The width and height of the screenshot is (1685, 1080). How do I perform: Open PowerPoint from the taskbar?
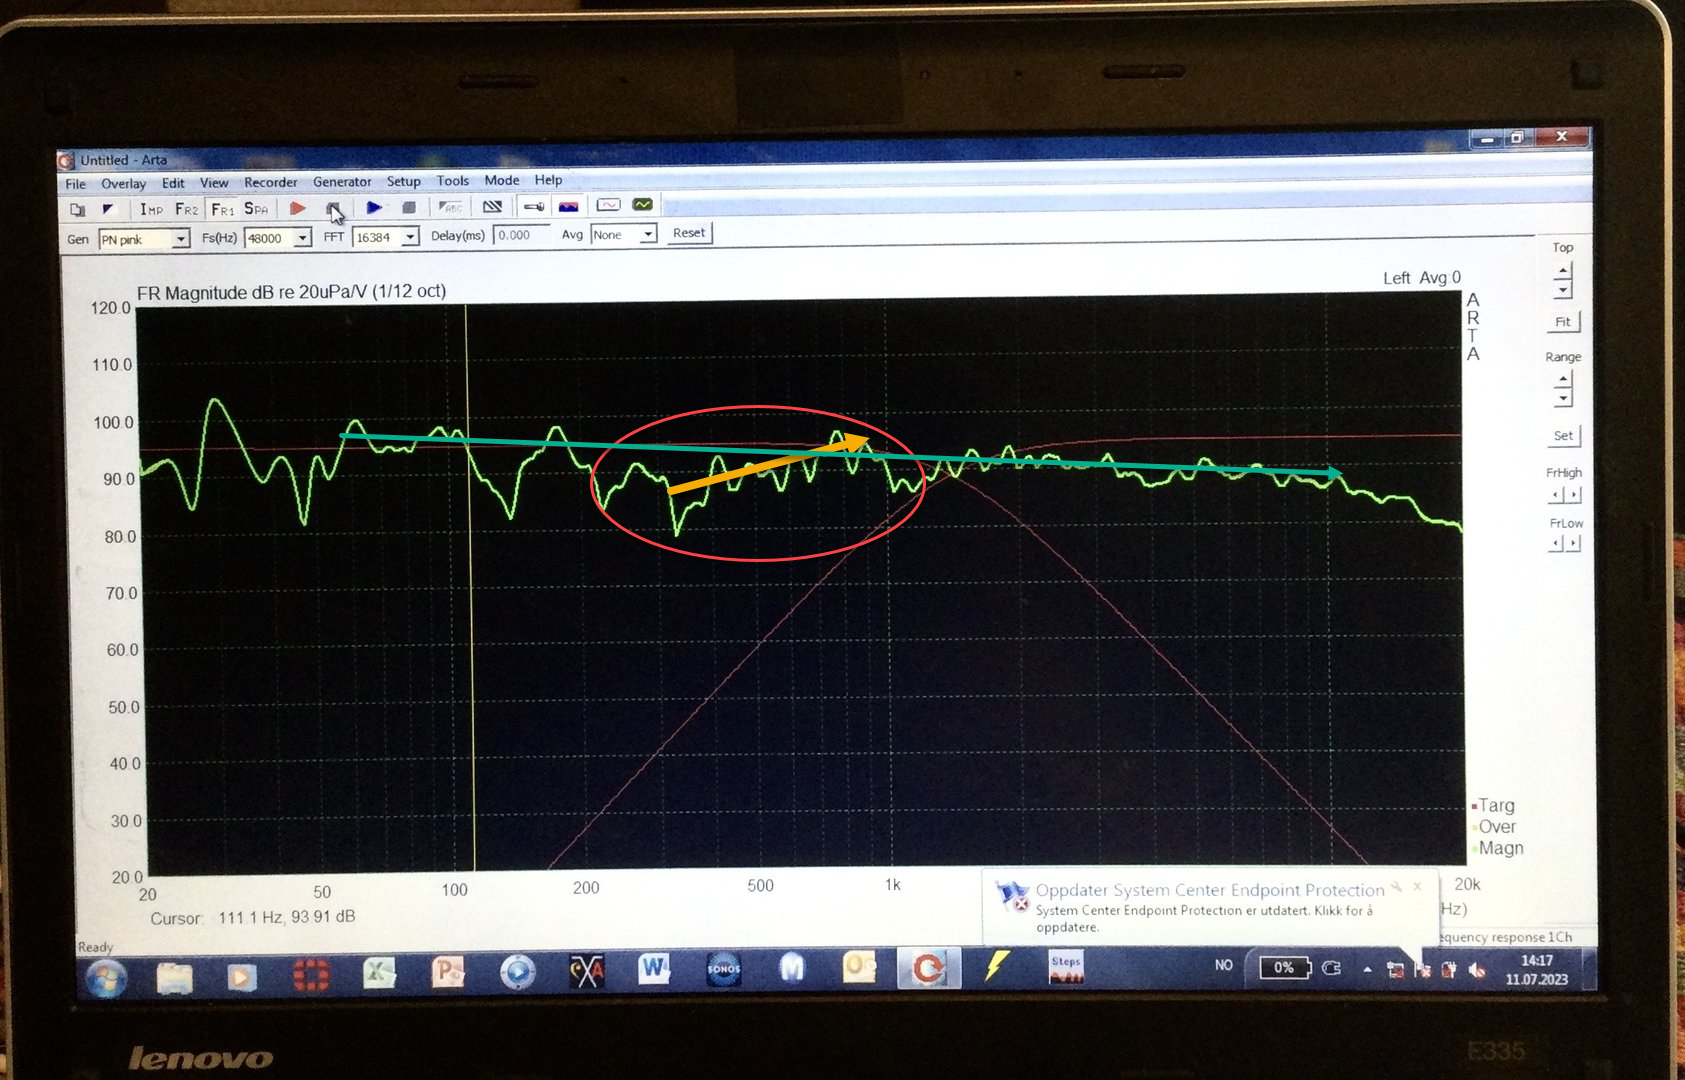tap(448, 972)
